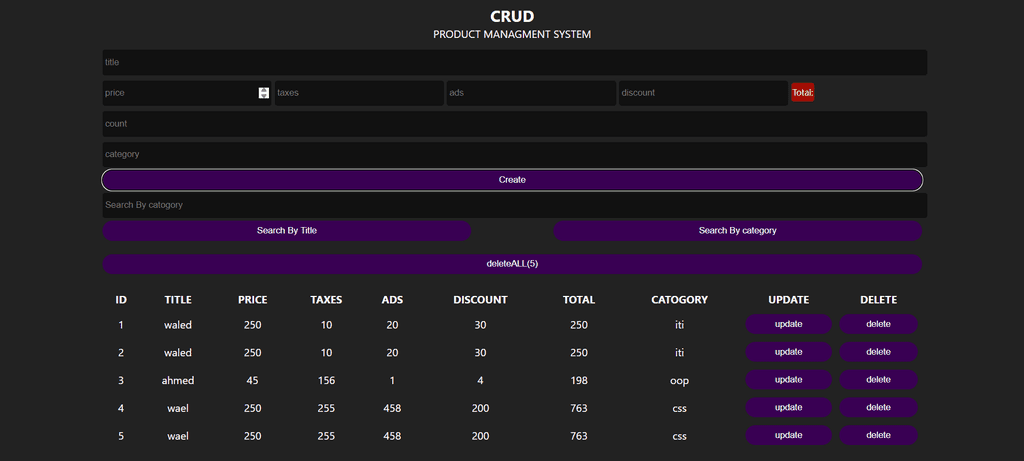Focus the price input field
This screenshot has height=461, width=1024.
coord(187,93)
